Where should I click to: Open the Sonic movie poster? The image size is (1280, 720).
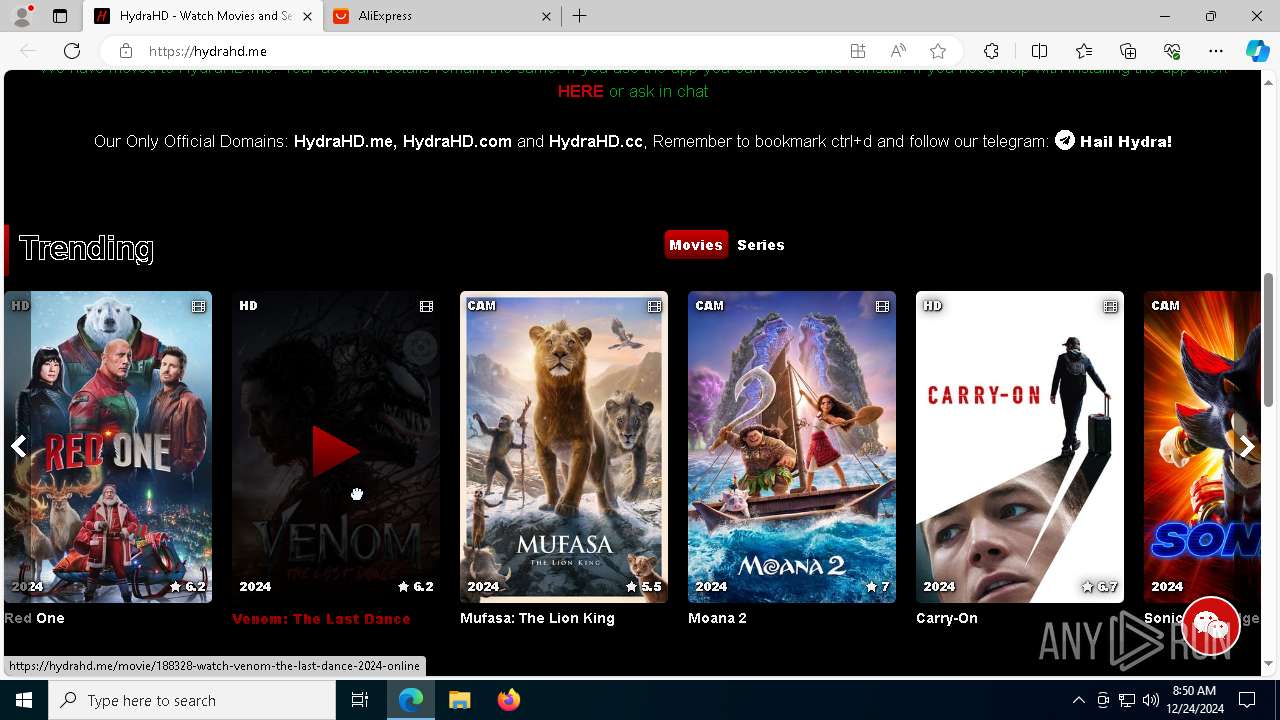pyautogui.click(x=1202, y=447)
